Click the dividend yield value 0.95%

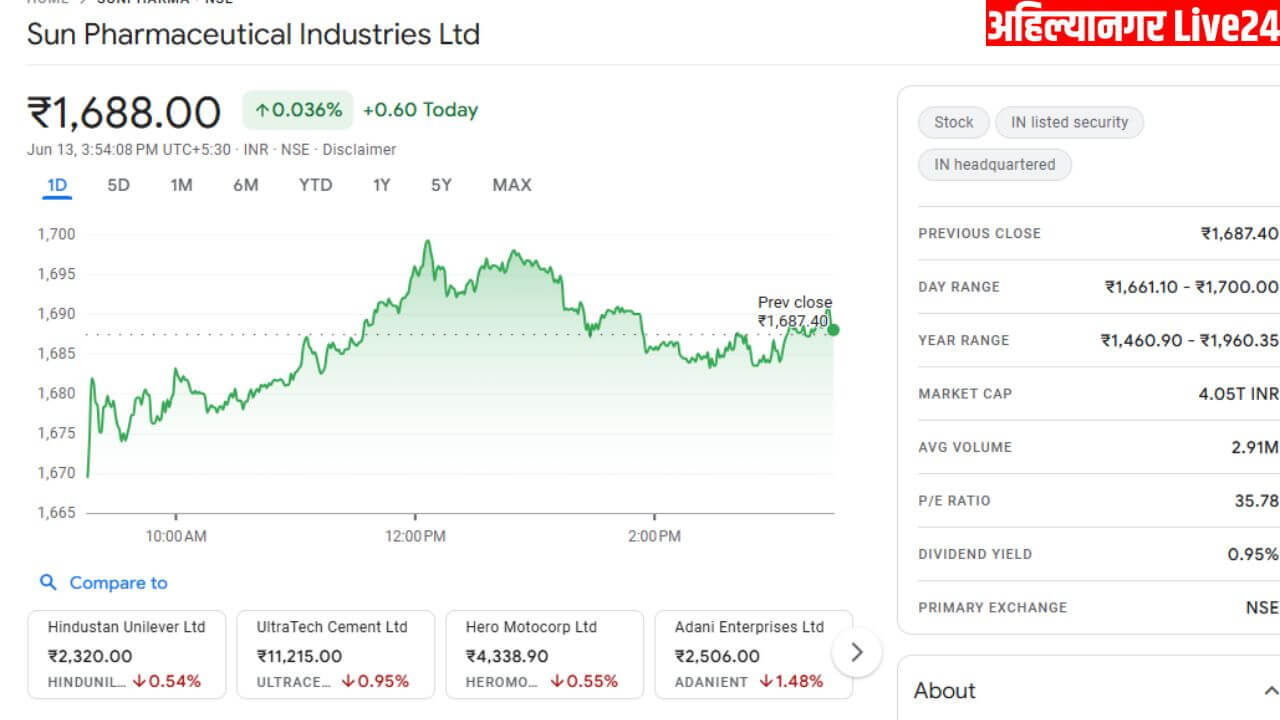click(x=1253, y=554)
